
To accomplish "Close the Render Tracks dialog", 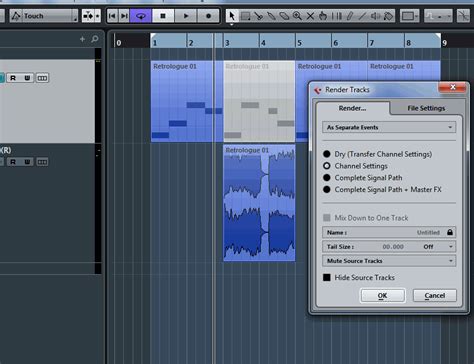I will pos(453,87).
